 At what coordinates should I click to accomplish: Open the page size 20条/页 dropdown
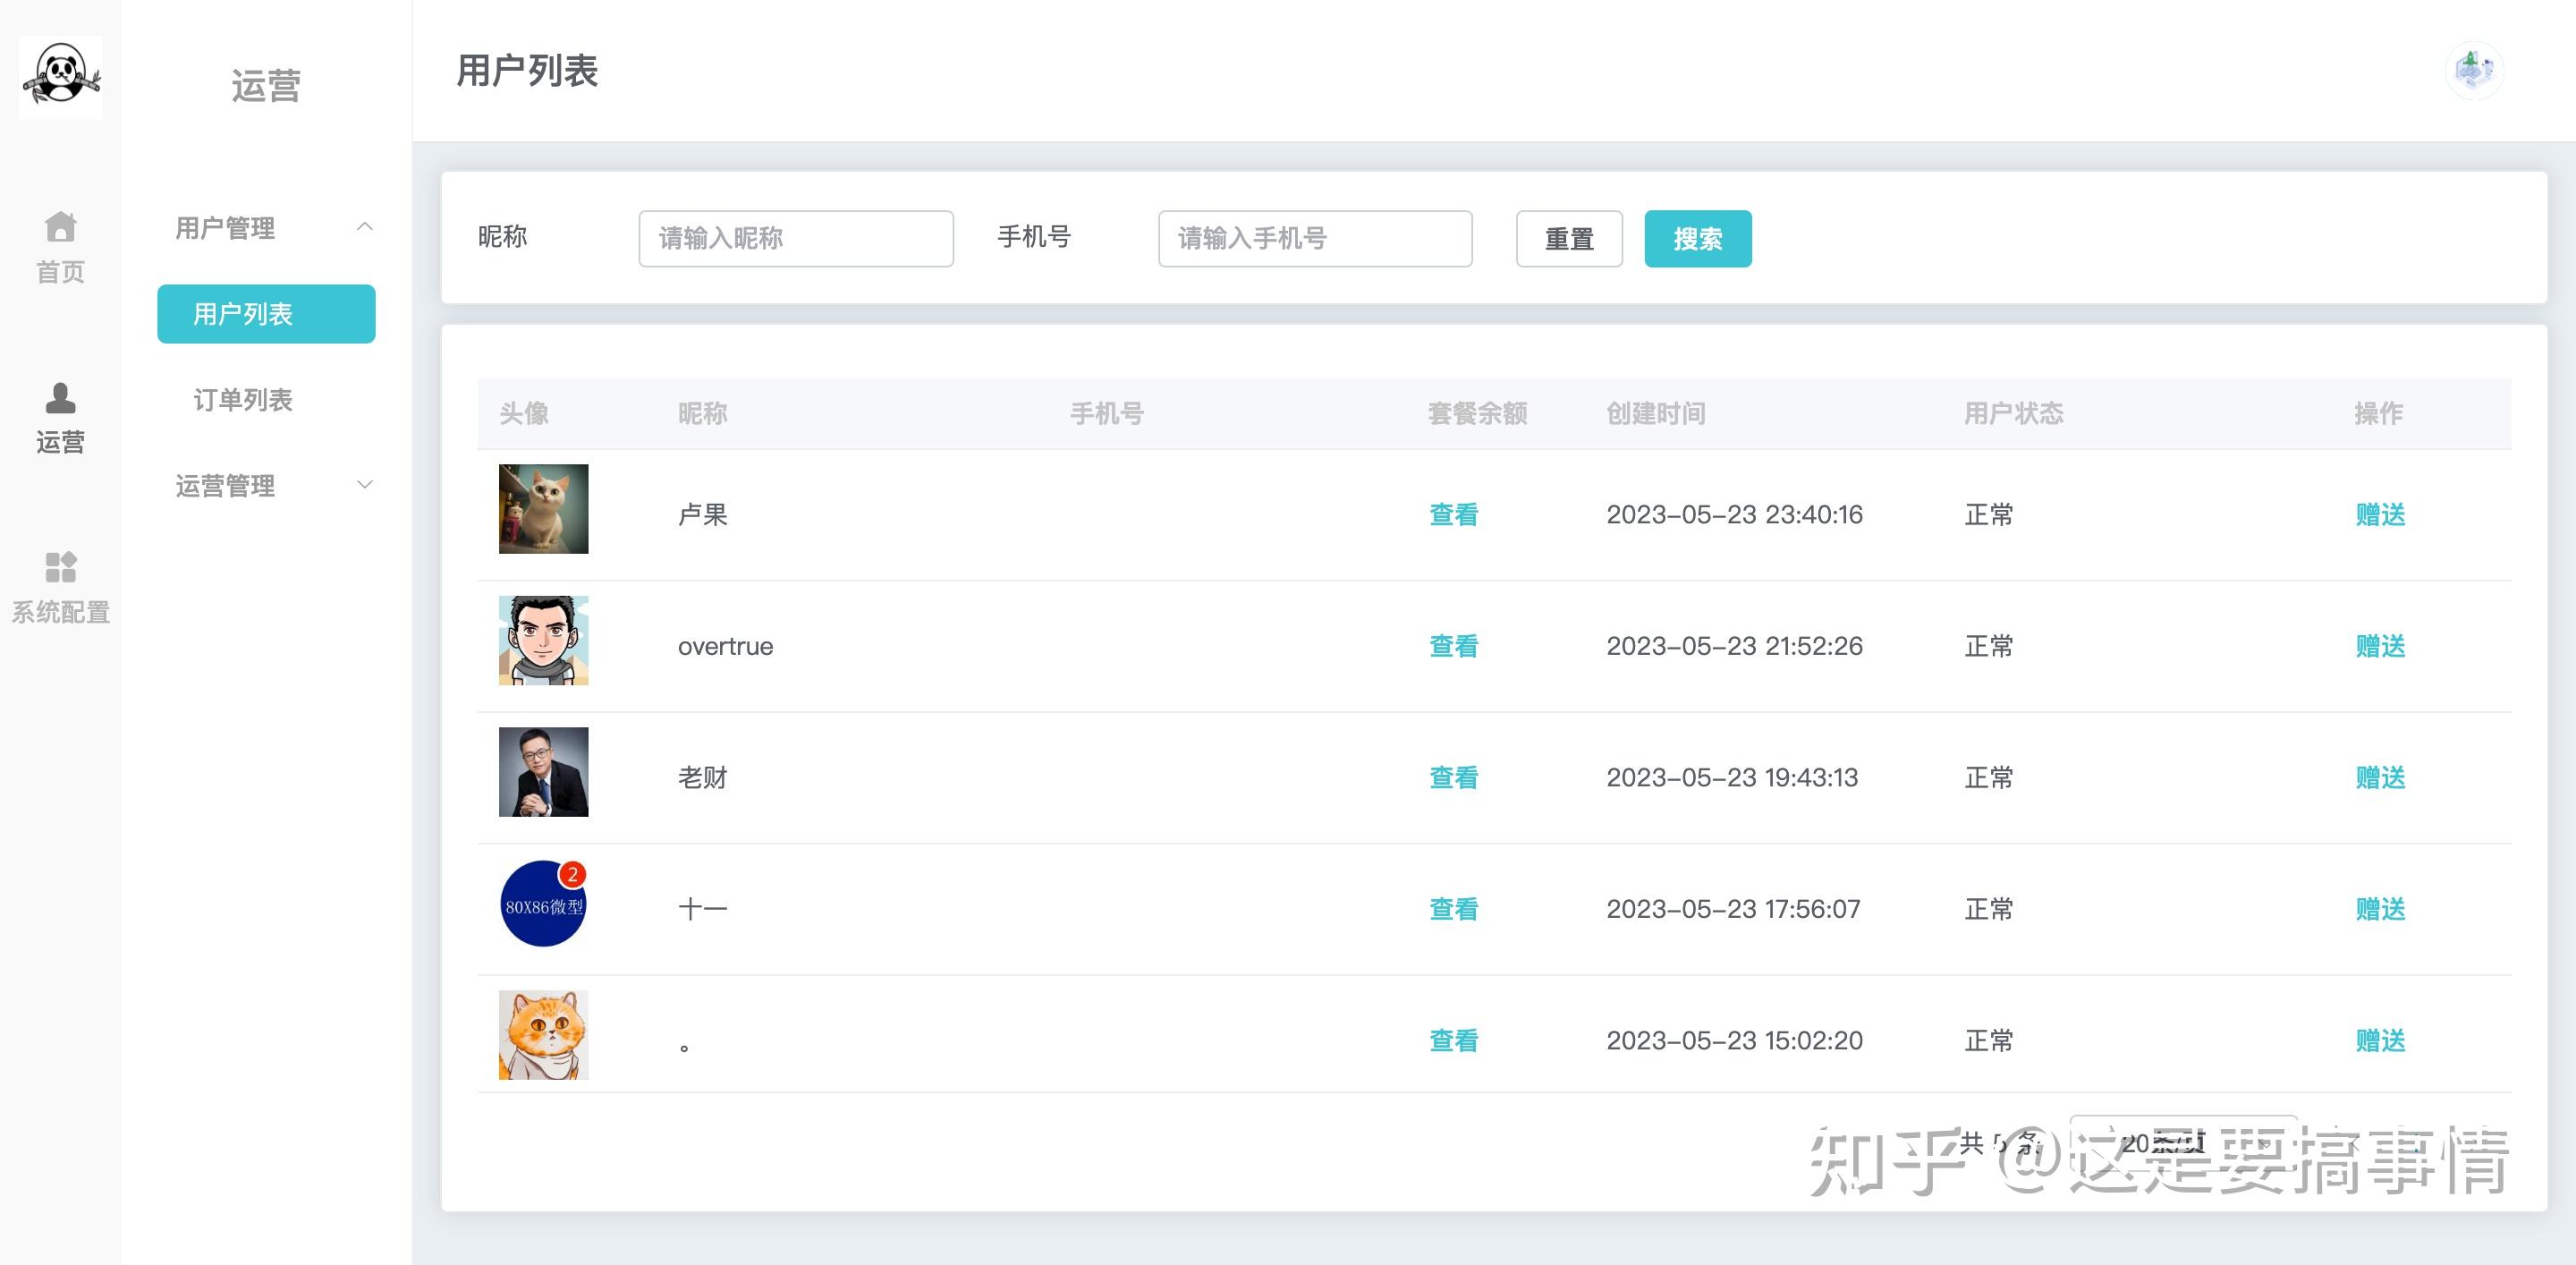[2182, 1142]
